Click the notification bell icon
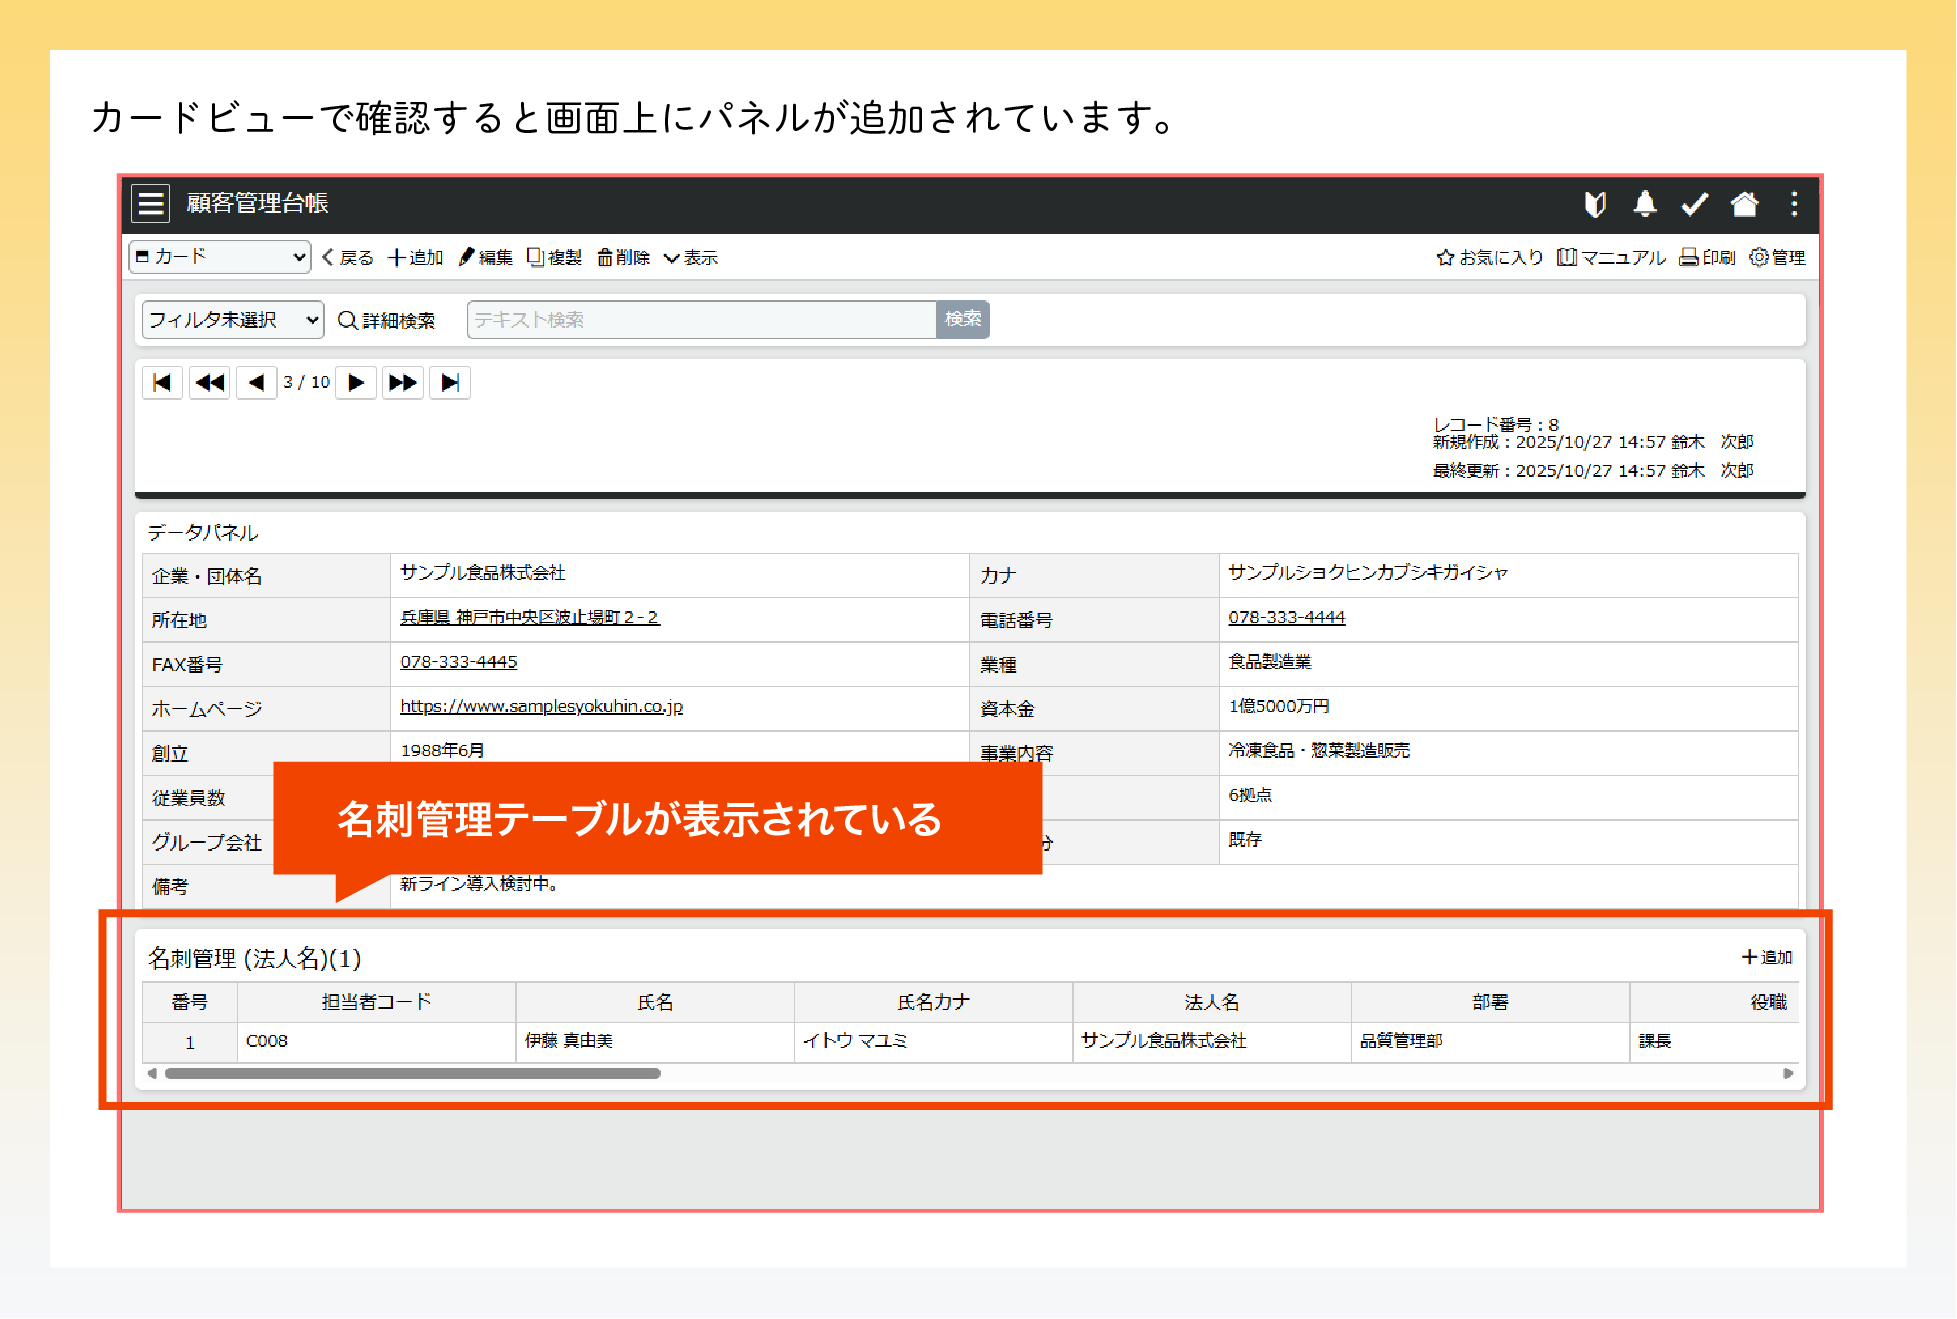 [1644, 204]
